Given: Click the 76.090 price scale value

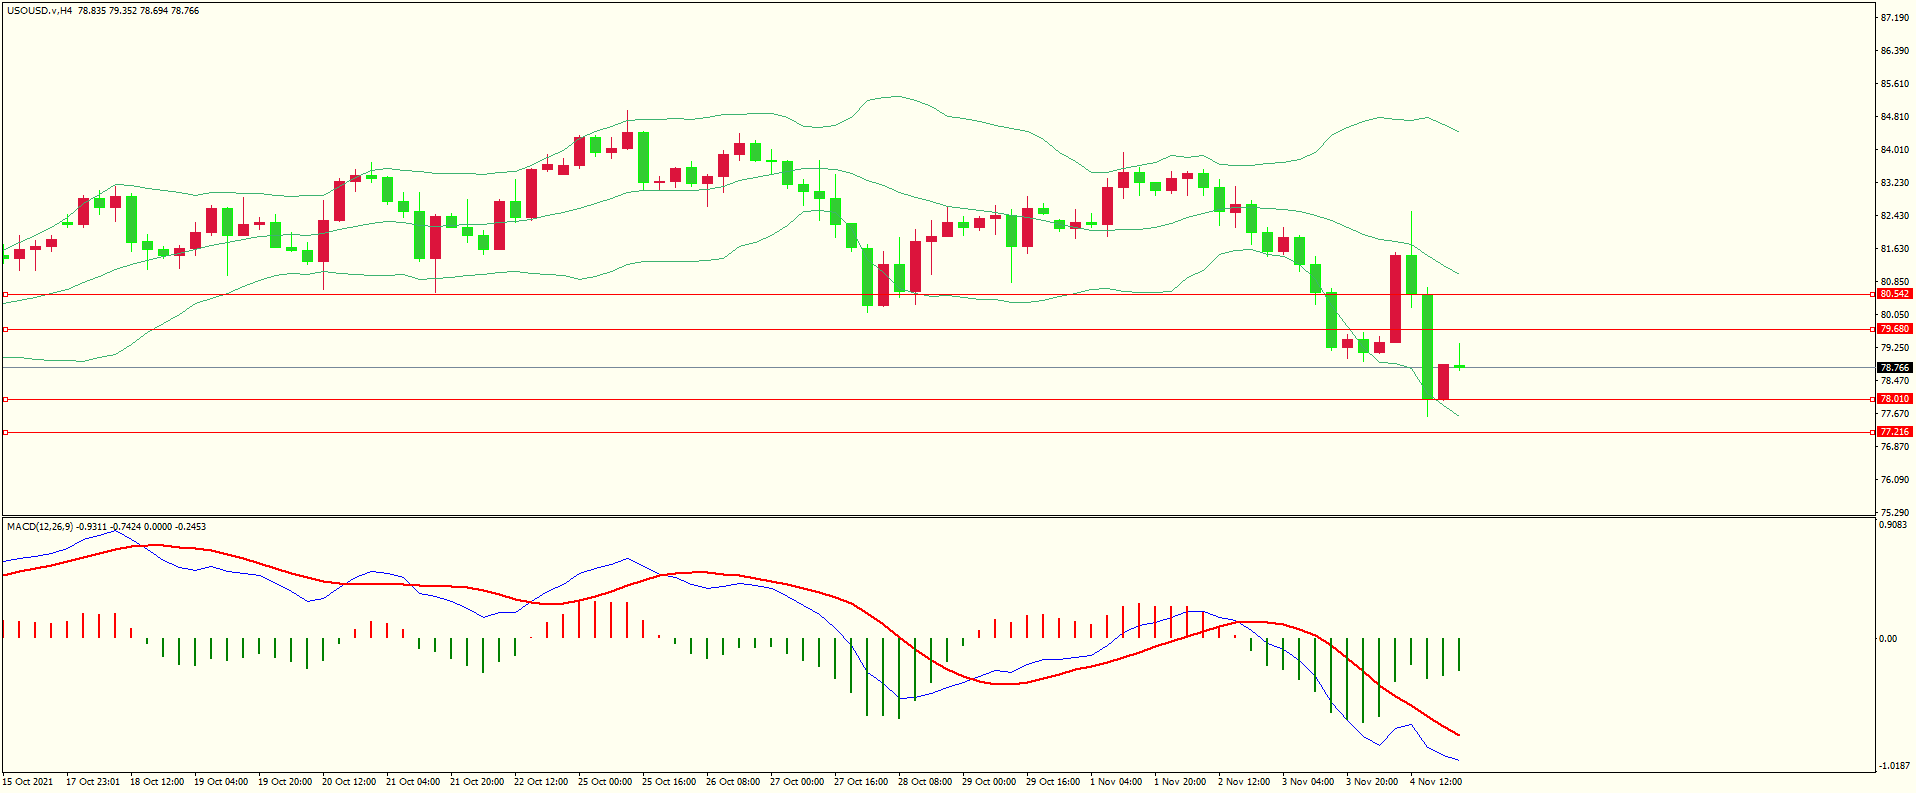Looking at the screenshot, I should pyautogui.click(x=1894, y=480).
